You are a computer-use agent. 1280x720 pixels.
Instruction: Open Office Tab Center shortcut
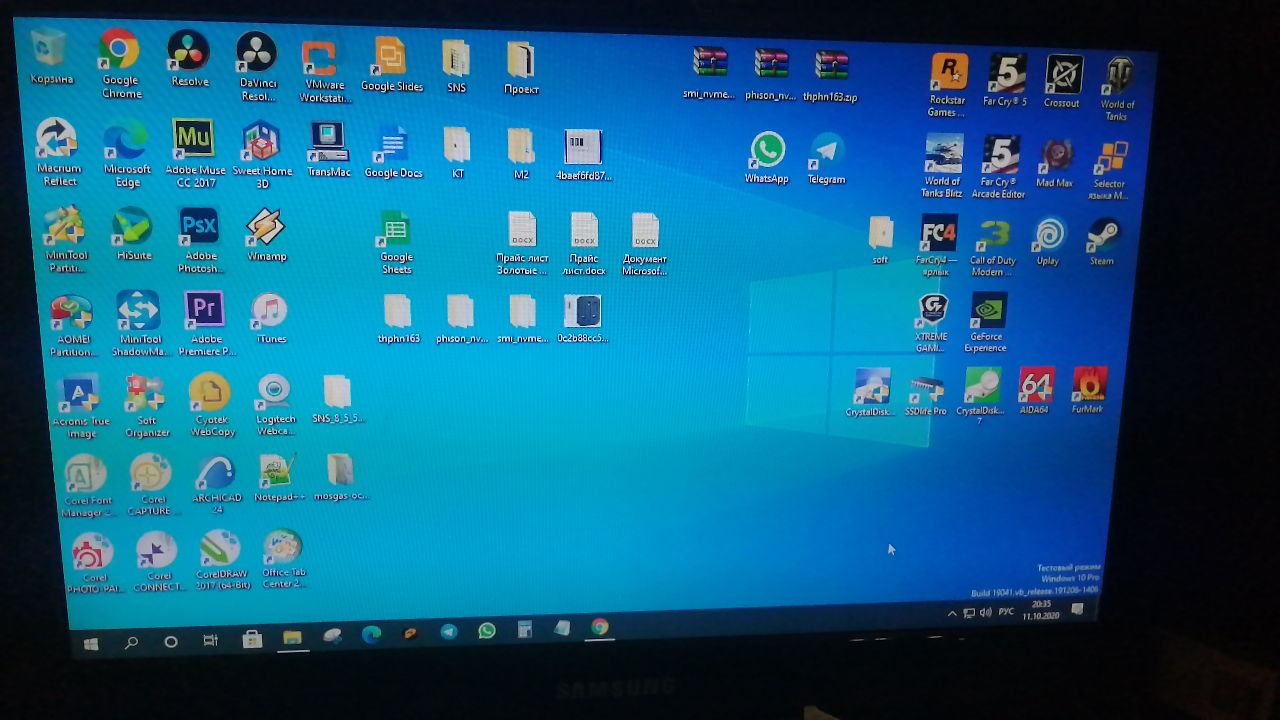(x=284, y=560)
